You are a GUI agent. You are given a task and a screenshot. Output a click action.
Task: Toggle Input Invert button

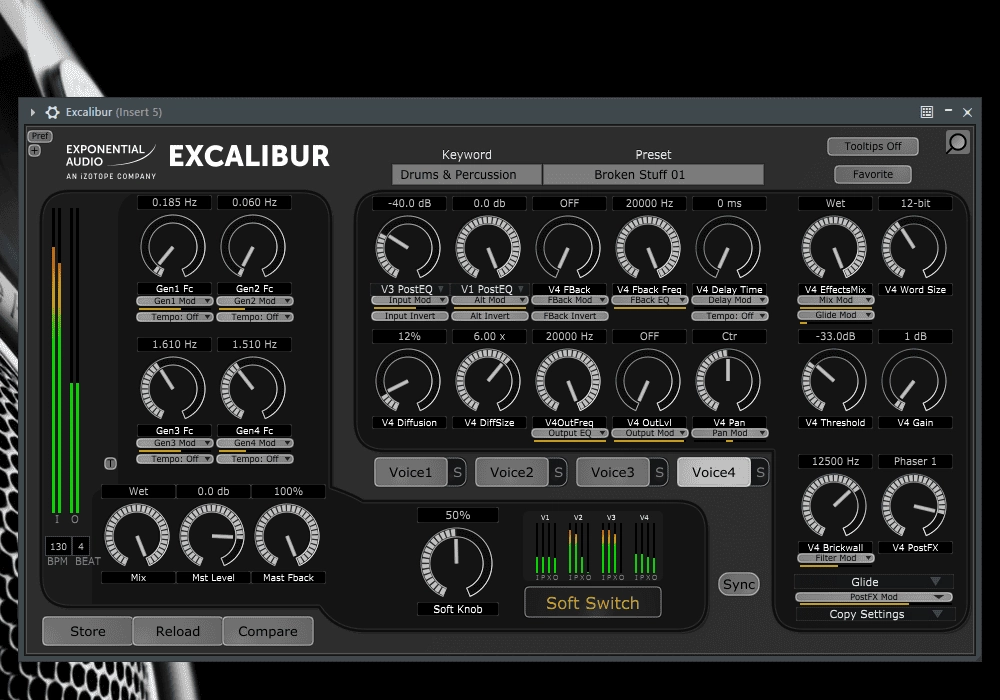click(x=409, y=316)
